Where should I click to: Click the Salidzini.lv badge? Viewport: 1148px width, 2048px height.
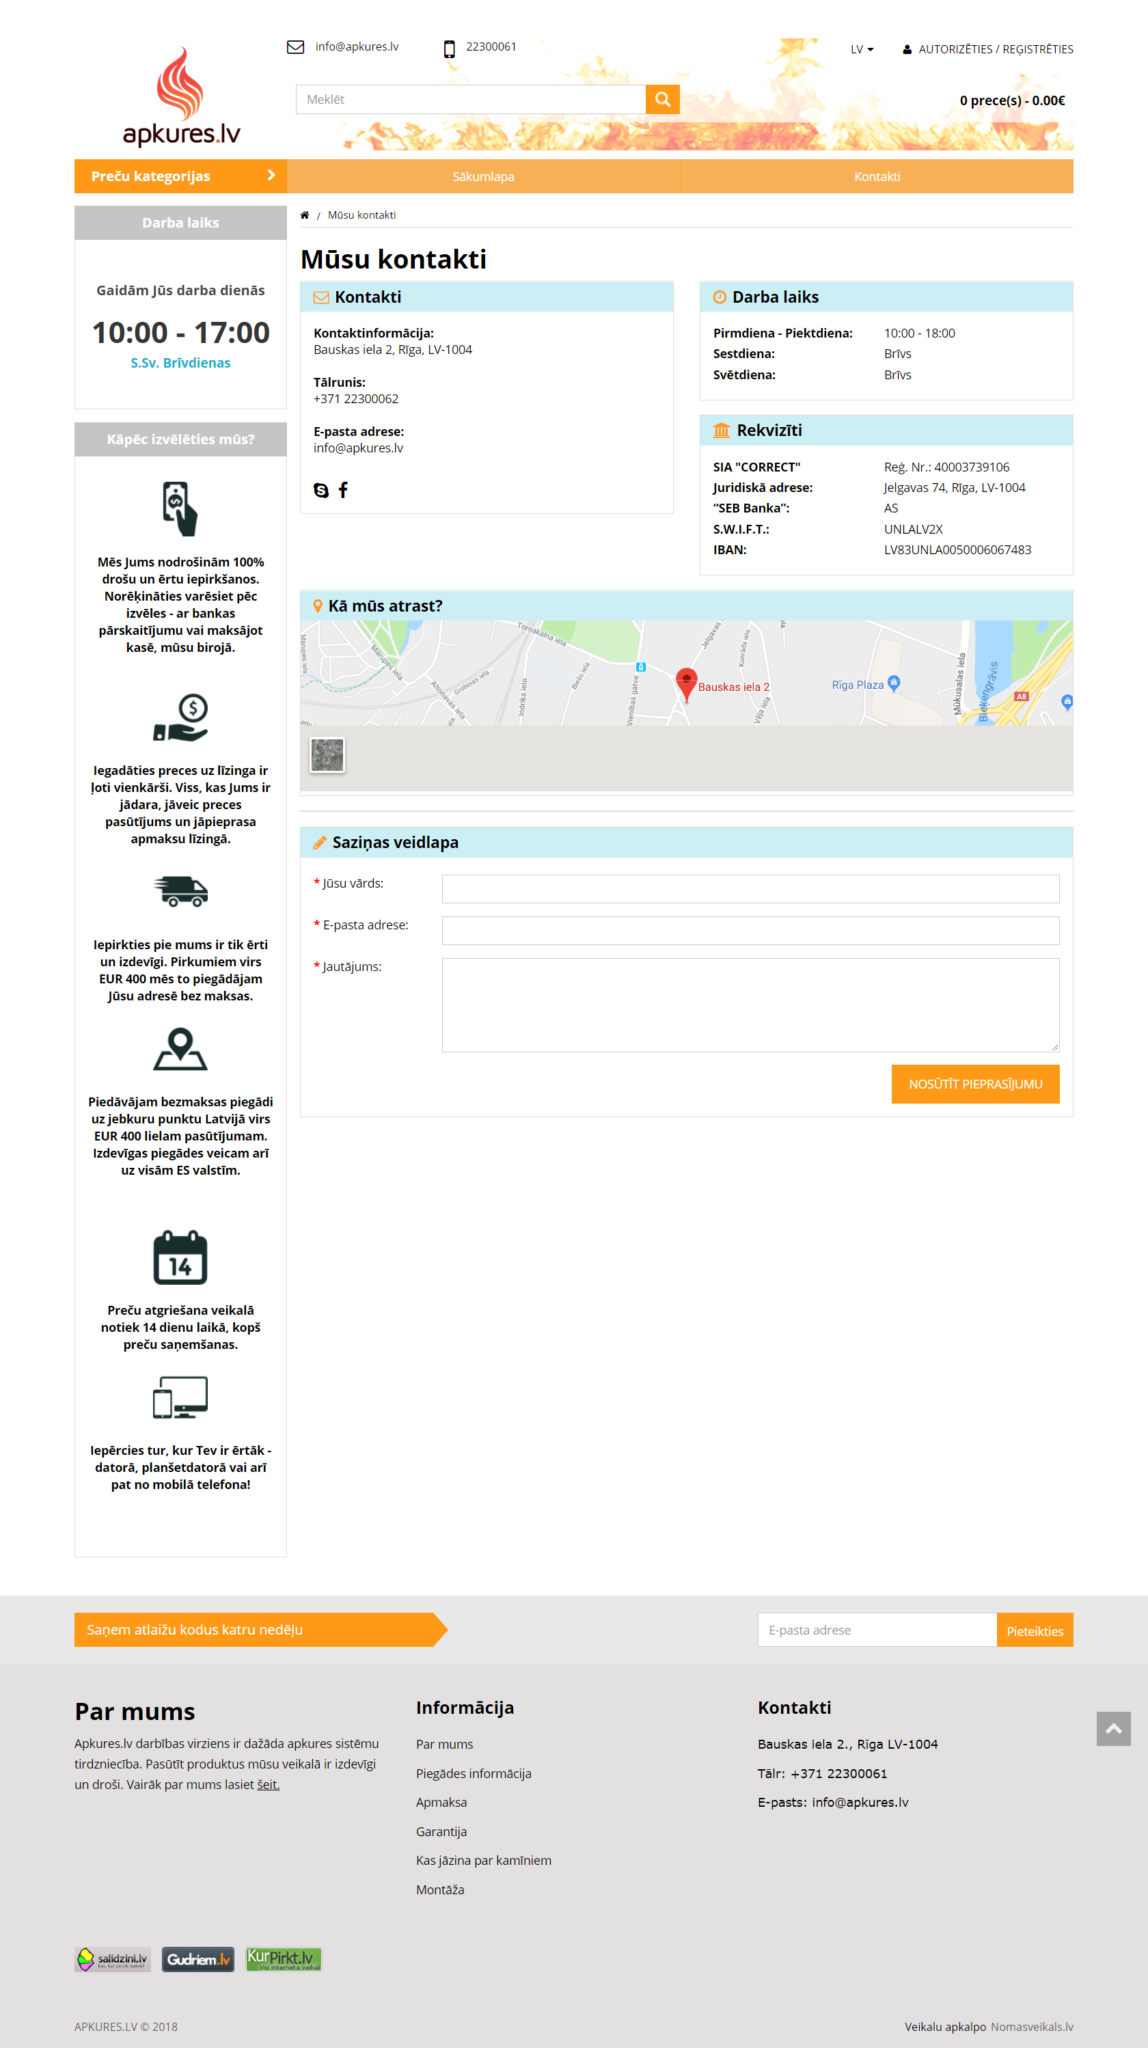click(113, 1959)
